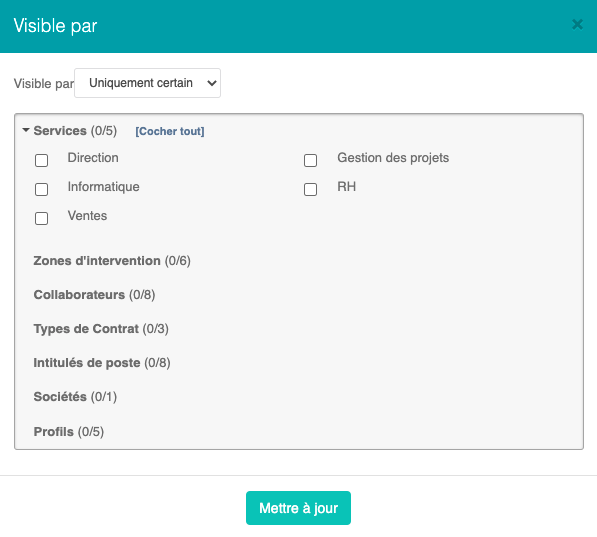Close the Visible par dialog
The image size is (597, 537).
pyautogui.click(x=577, y=24)
